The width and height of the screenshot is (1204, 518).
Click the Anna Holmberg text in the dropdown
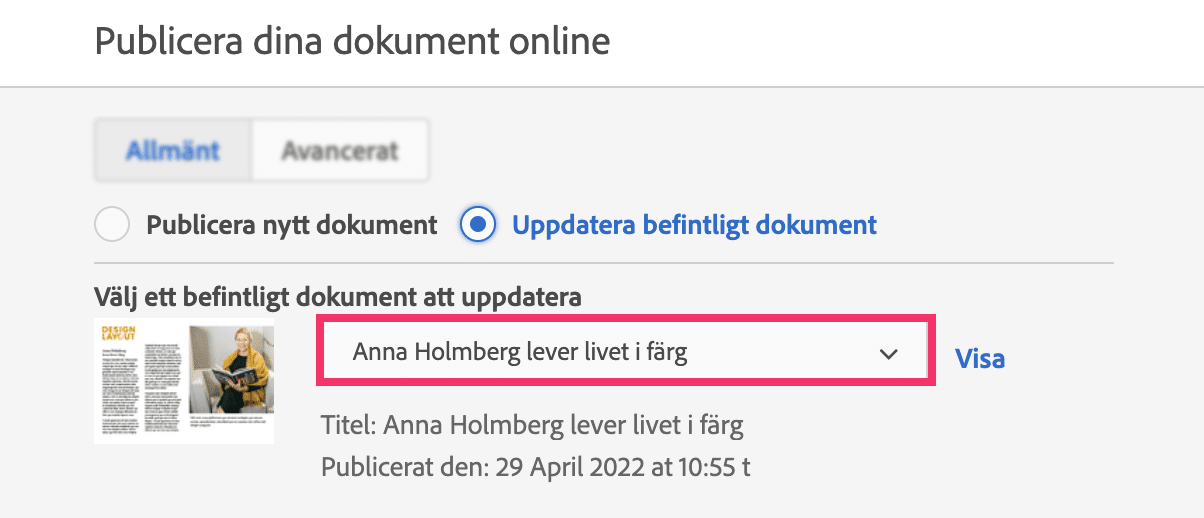tap(520, 352)
